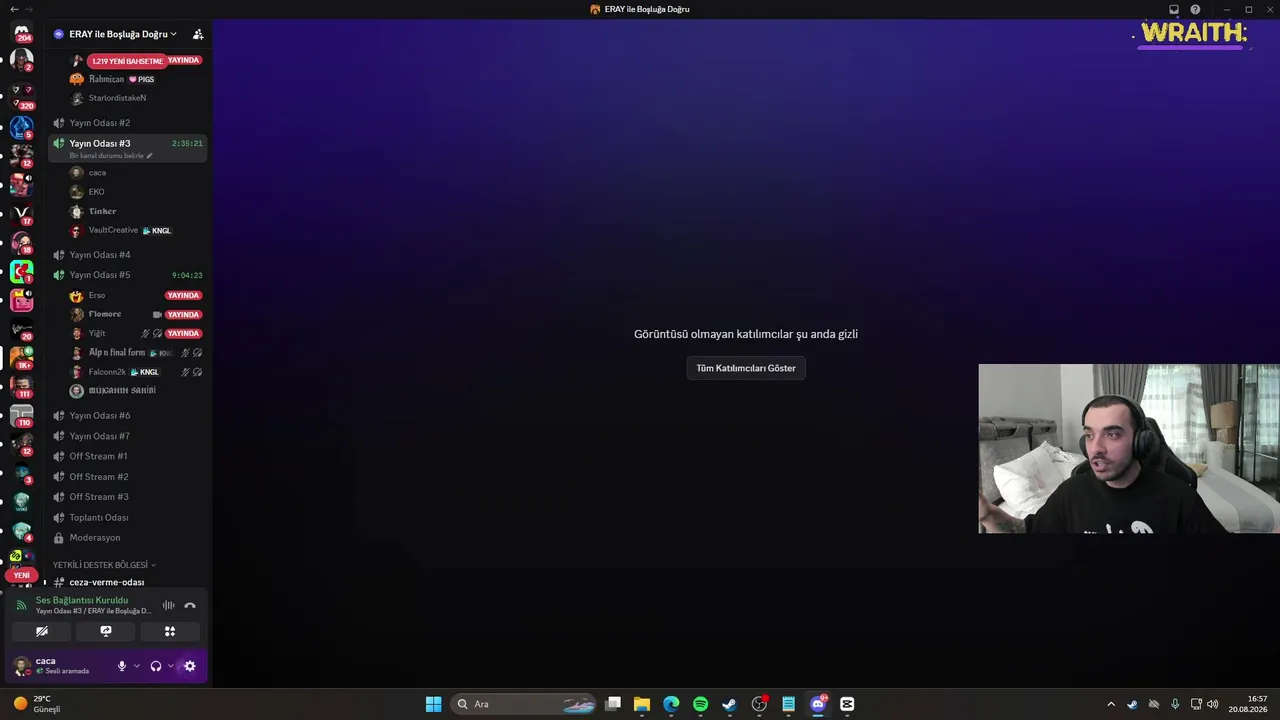Collapse the YETKİLİ DESTEK BÖLGESİ category
The image size is (1280, 720).
tap(104, 565)
